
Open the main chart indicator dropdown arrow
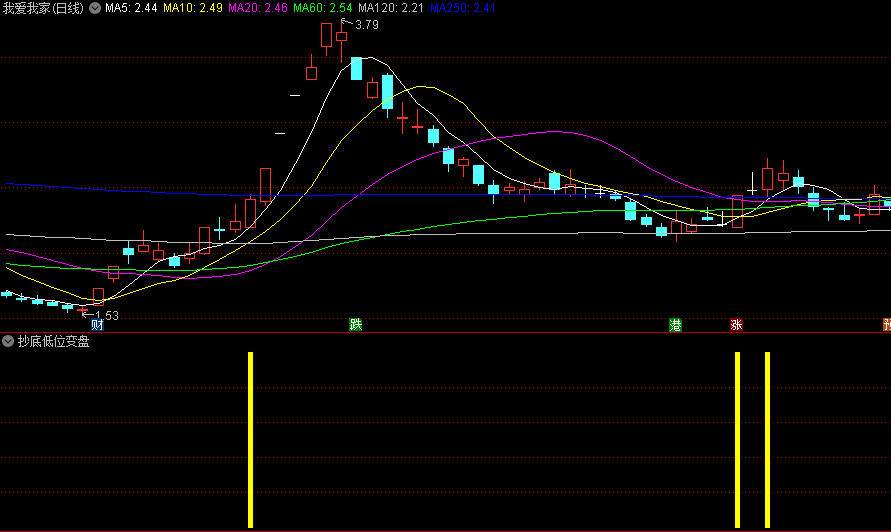pos(95,8)
